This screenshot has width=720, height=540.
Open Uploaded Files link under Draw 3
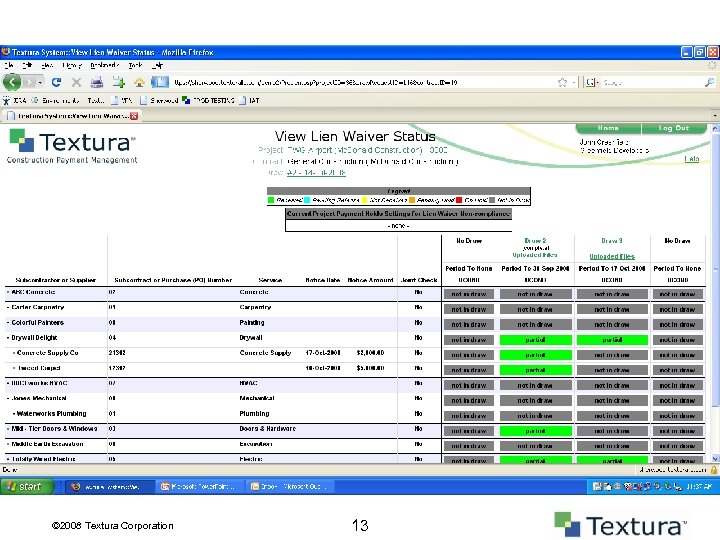612,256
